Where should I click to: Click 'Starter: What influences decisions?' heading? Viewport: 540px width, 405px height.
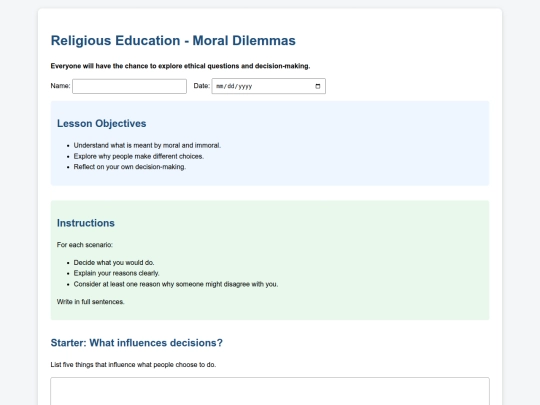[137, 343]
